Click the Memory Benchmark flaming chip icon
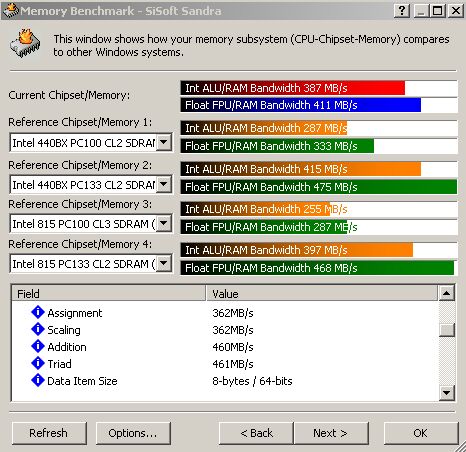466x452 pixels. point(25,44)
